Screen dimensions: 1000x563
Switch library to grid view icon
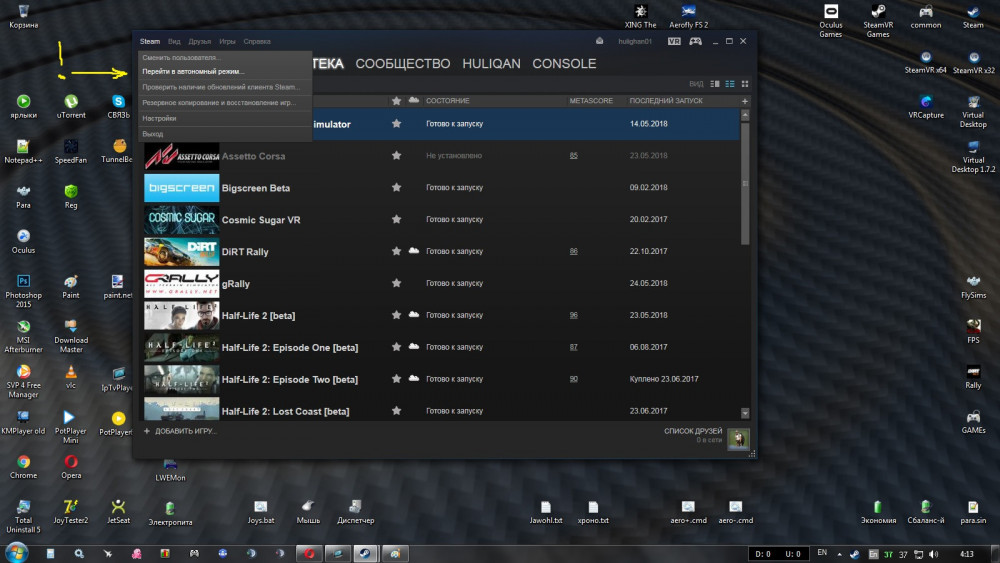click(x=744, y=84)
